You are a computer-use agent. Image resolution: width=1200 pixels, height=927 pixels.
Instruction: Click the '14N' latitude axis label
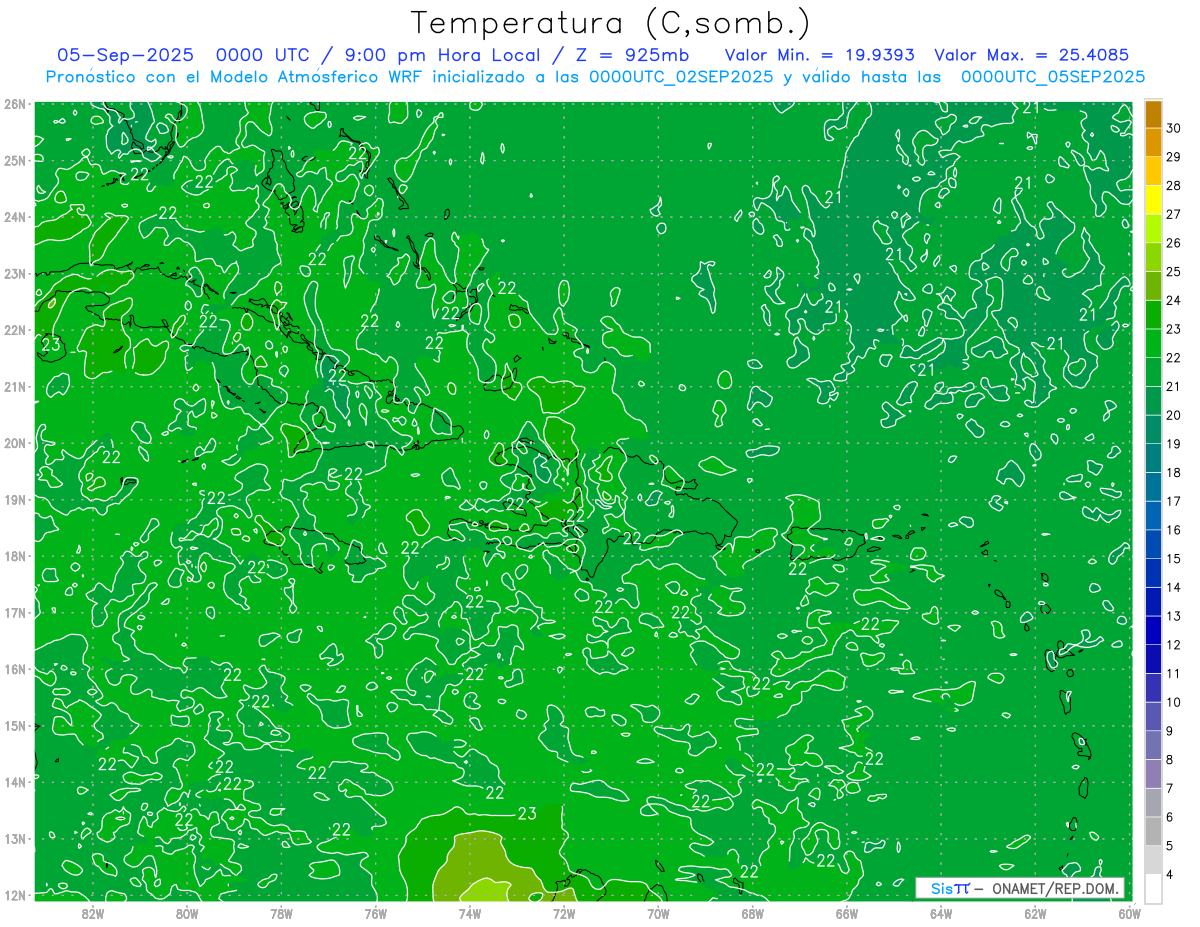click(14, 782)
